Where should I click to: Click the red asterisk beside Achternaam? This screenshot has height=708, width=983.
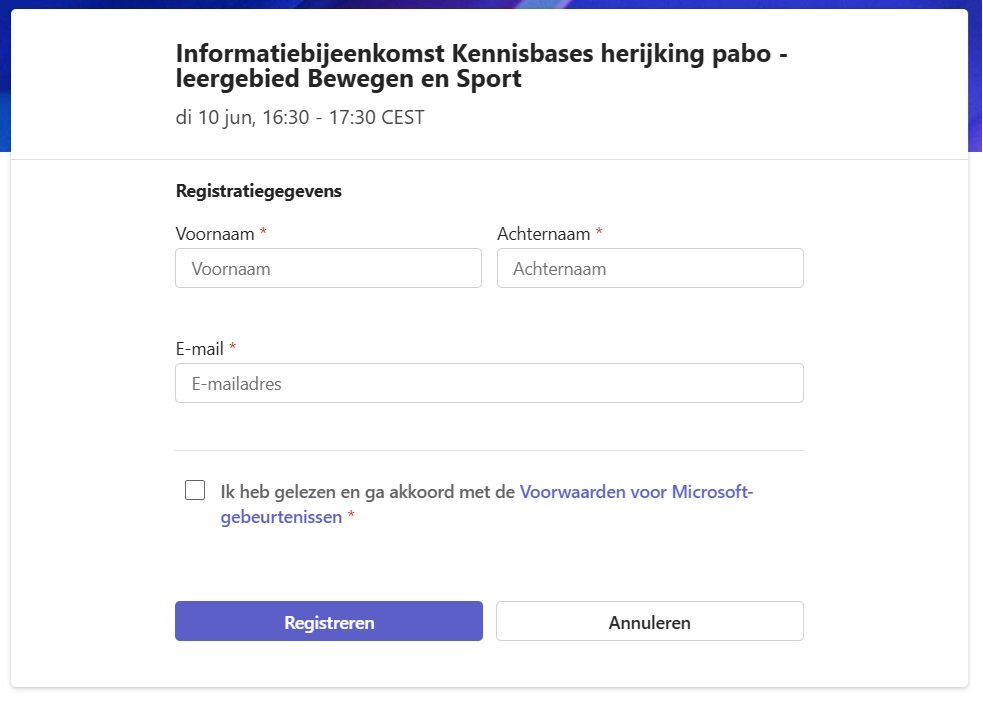(x=599, y=232)
